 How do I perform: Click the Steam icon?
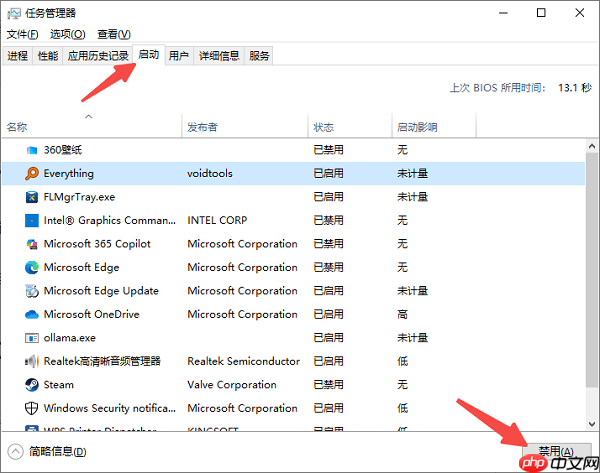[32, 385]
